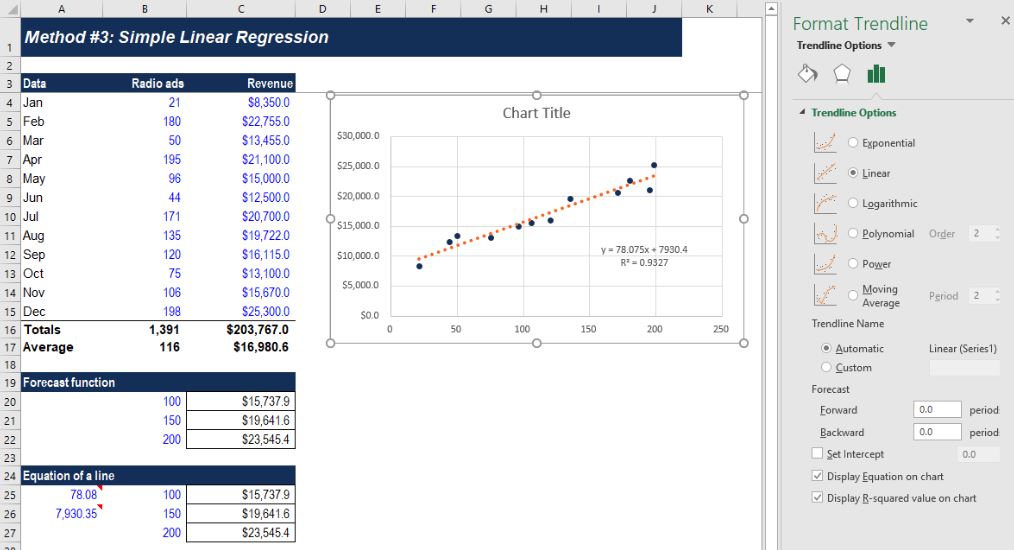Open the Trendline Options bar chart icon

click(x=876, y=74)
